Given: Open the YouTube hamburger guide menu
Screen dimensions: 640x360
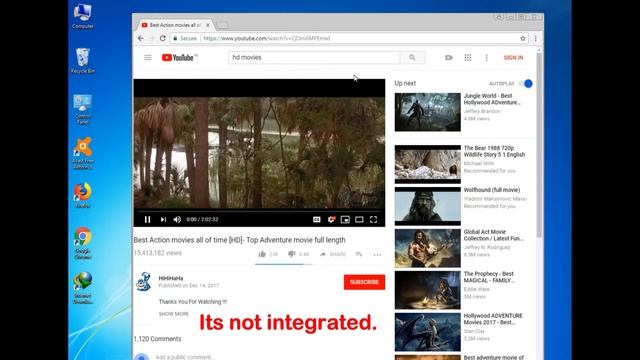Looking at the screenshot, I should coord(148,58).
